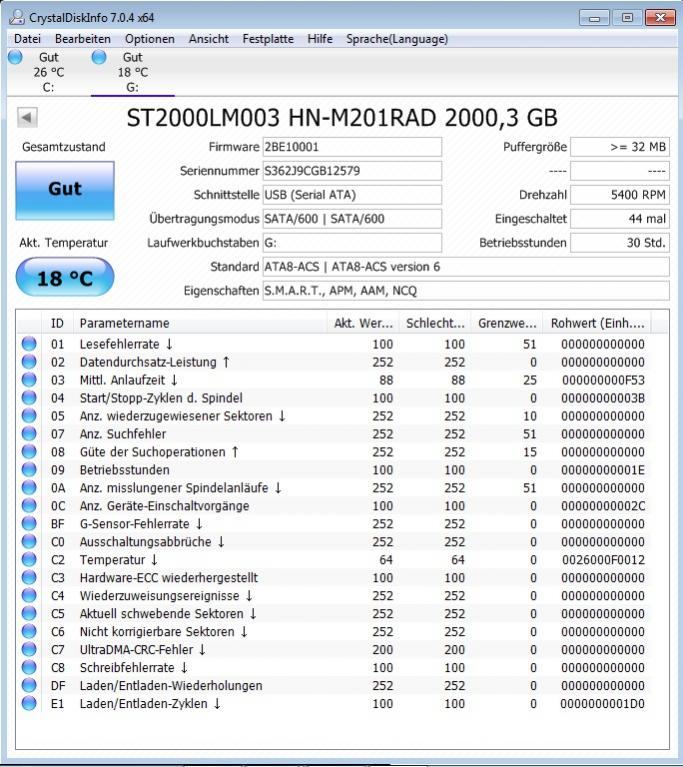Click status orb for Anz. Geräte-Einschaltvorgänge
This screenshot has width=683, height=767.
coord(29,506)
